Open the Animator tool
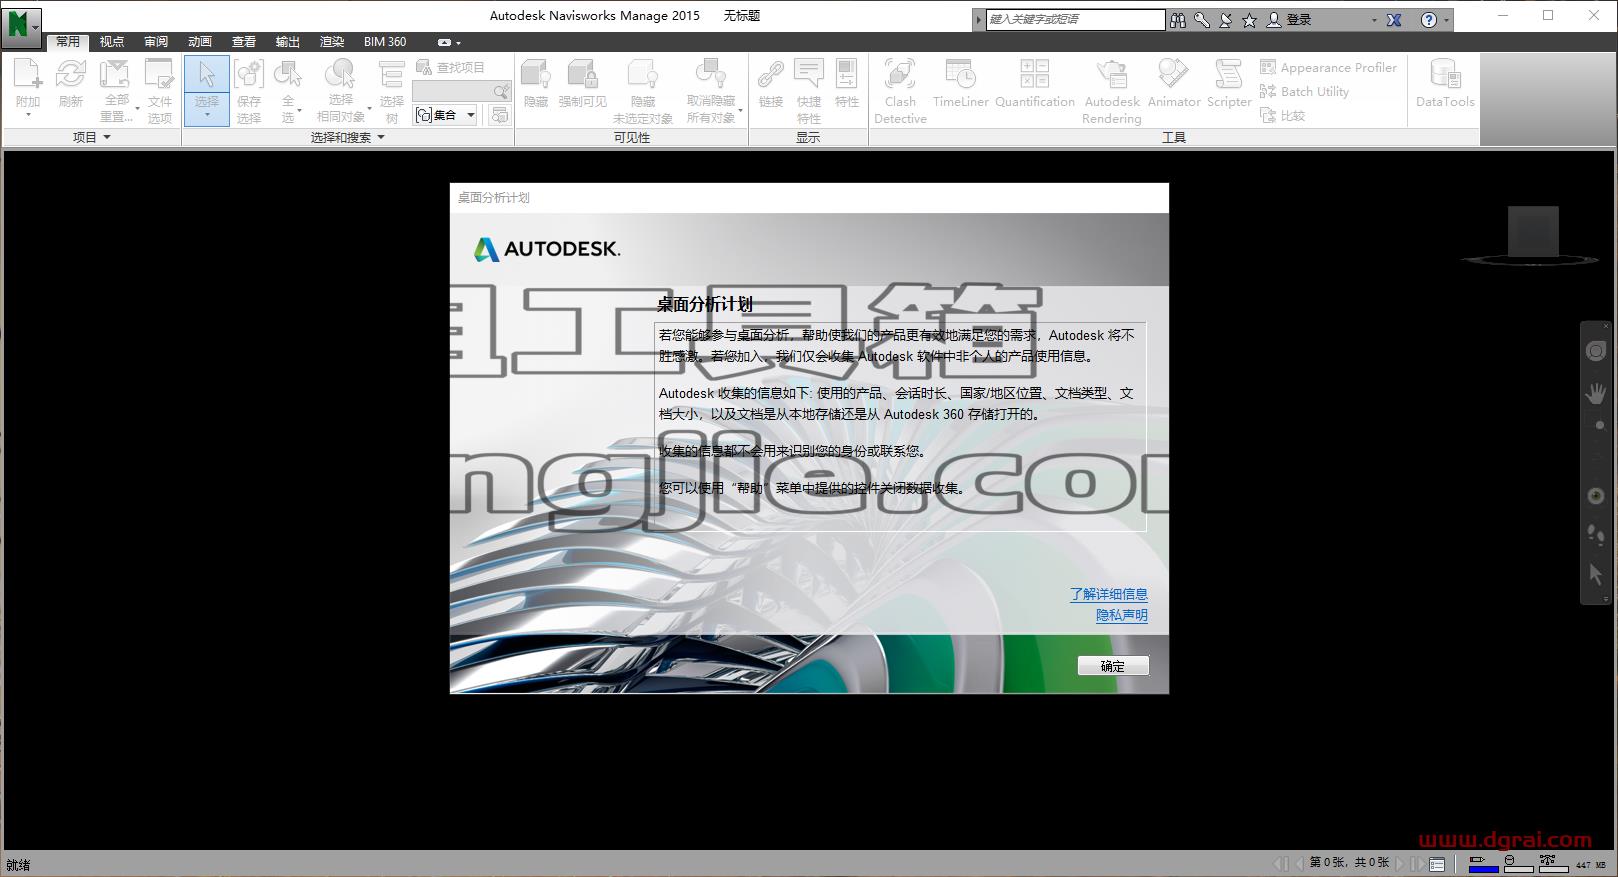This screenshot has height=877, width=1618. click(x=1173, y=83)
